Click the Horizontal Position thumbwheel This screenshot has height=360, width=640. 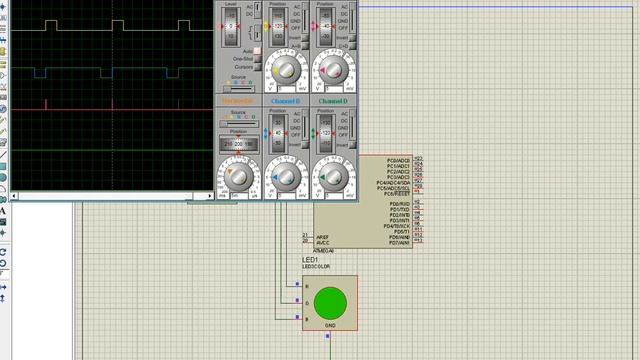[x=239, y=144]
